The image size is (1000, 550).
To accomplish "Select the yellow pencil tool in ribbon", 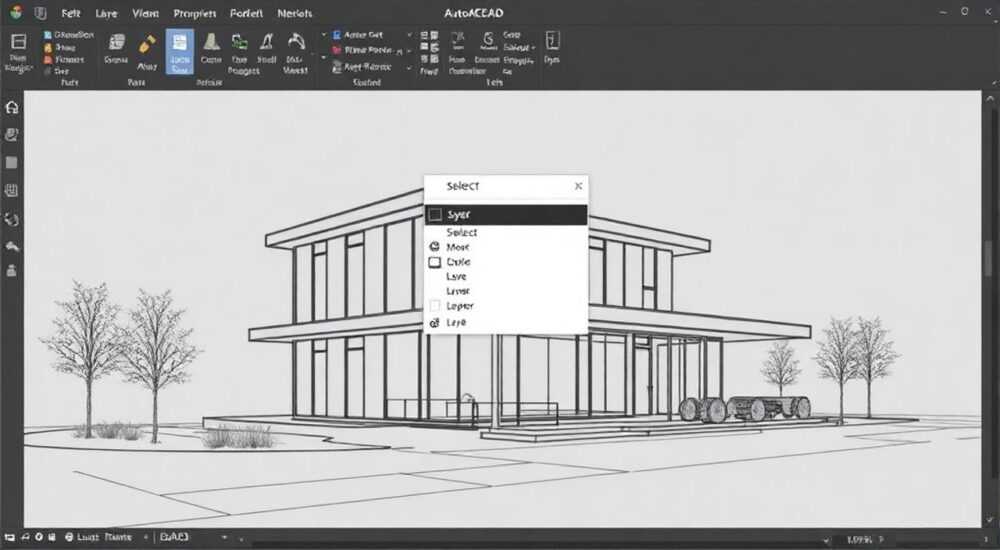I will [x=147, y=44].
